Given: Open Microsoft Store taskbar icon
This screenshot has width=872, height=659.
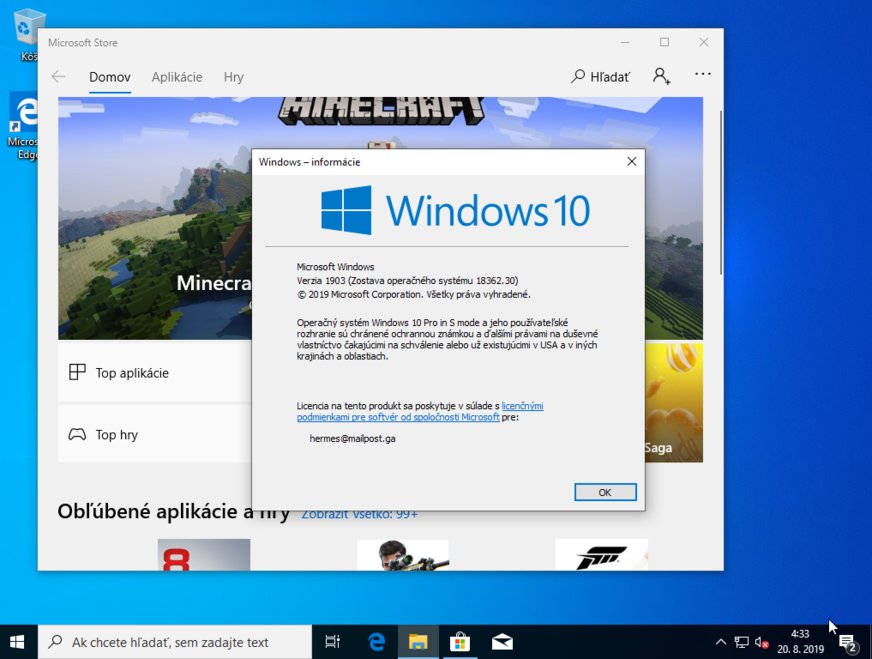Looking at the screenshot, I should click(x=460, y=642).
